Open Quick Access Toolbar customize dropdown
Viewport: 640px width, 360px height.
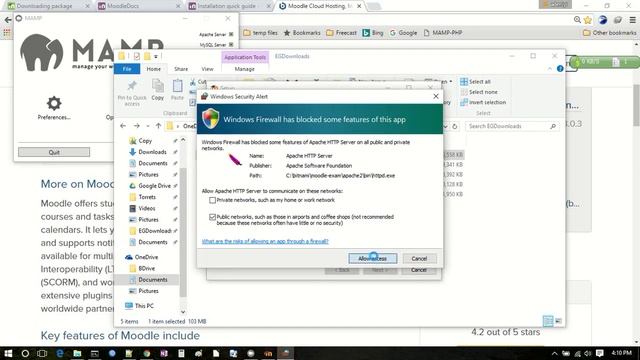[156, 56]
